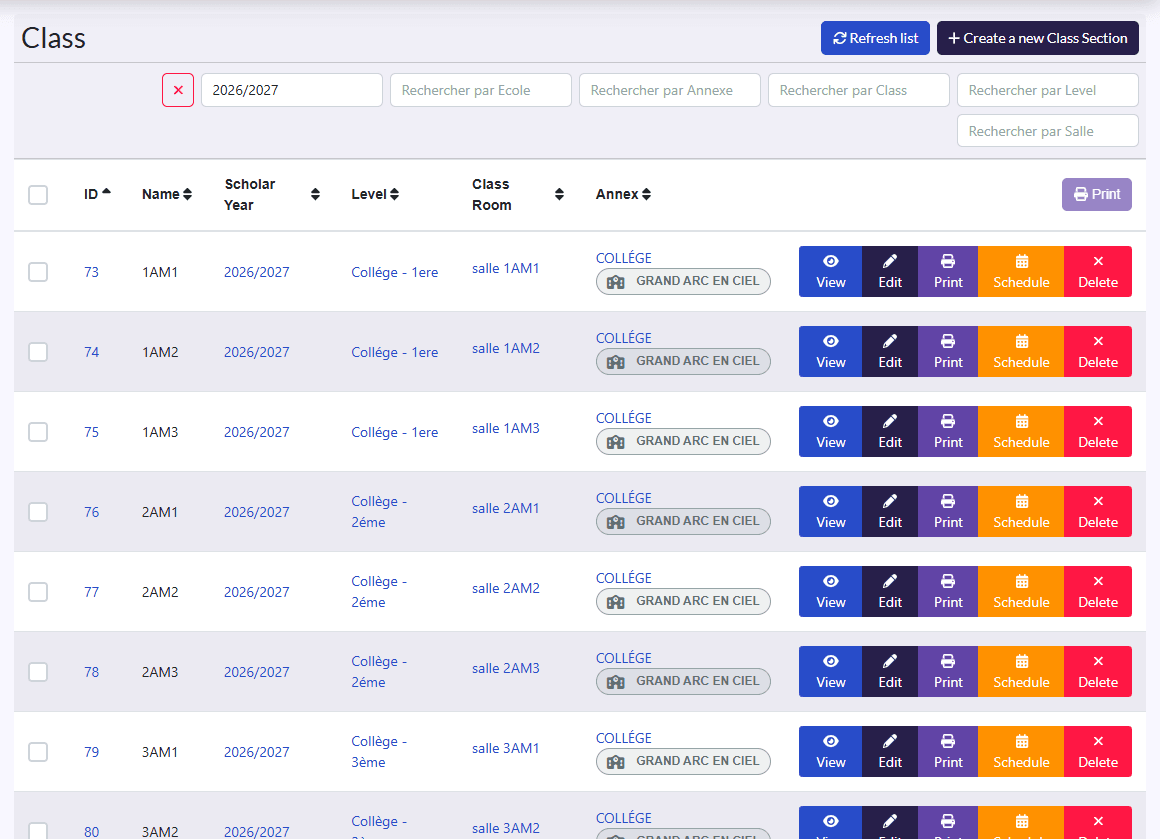Click the Refresh list button
The height and width of the screenshot is (839, 1160).
point(875,38)
